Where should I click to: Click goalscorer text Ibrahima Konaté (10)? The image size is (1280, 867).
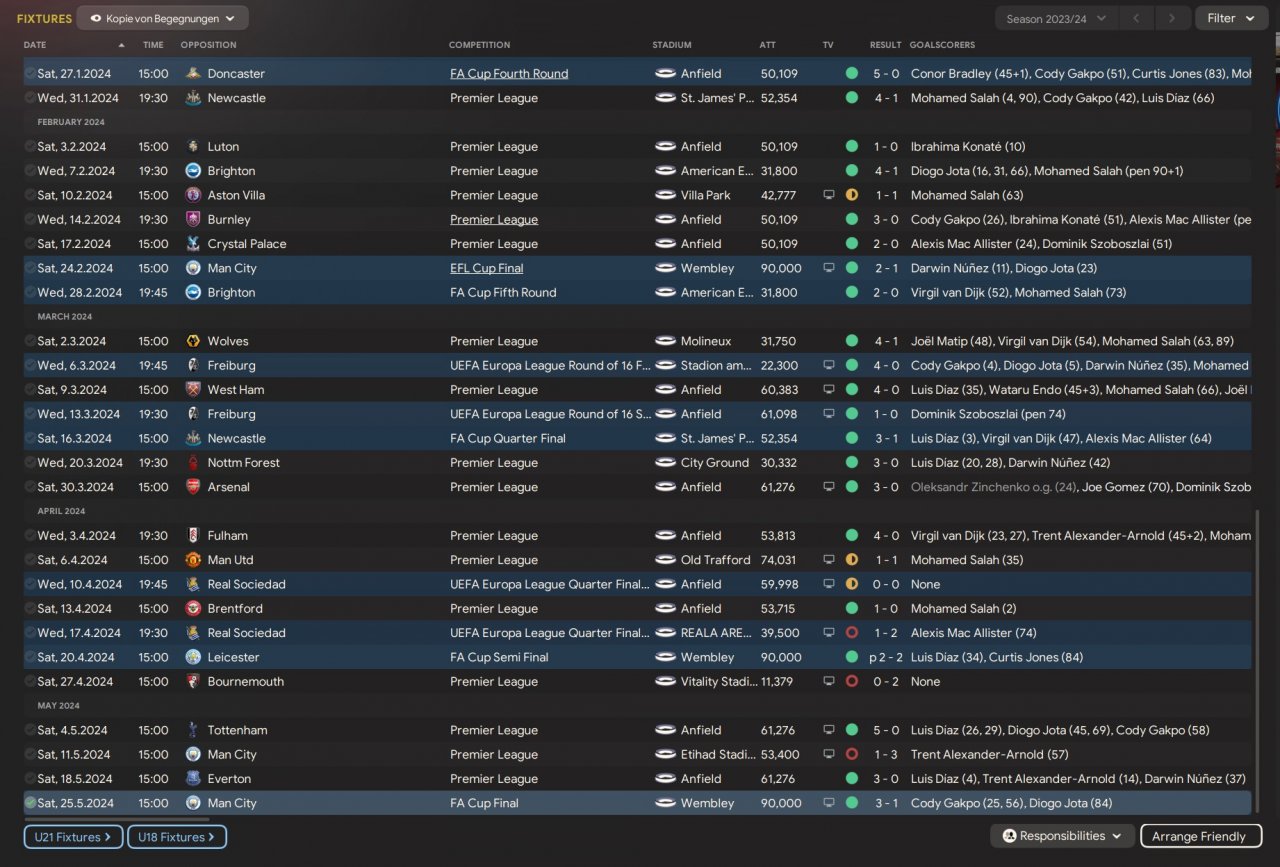[x=968, y=146]
